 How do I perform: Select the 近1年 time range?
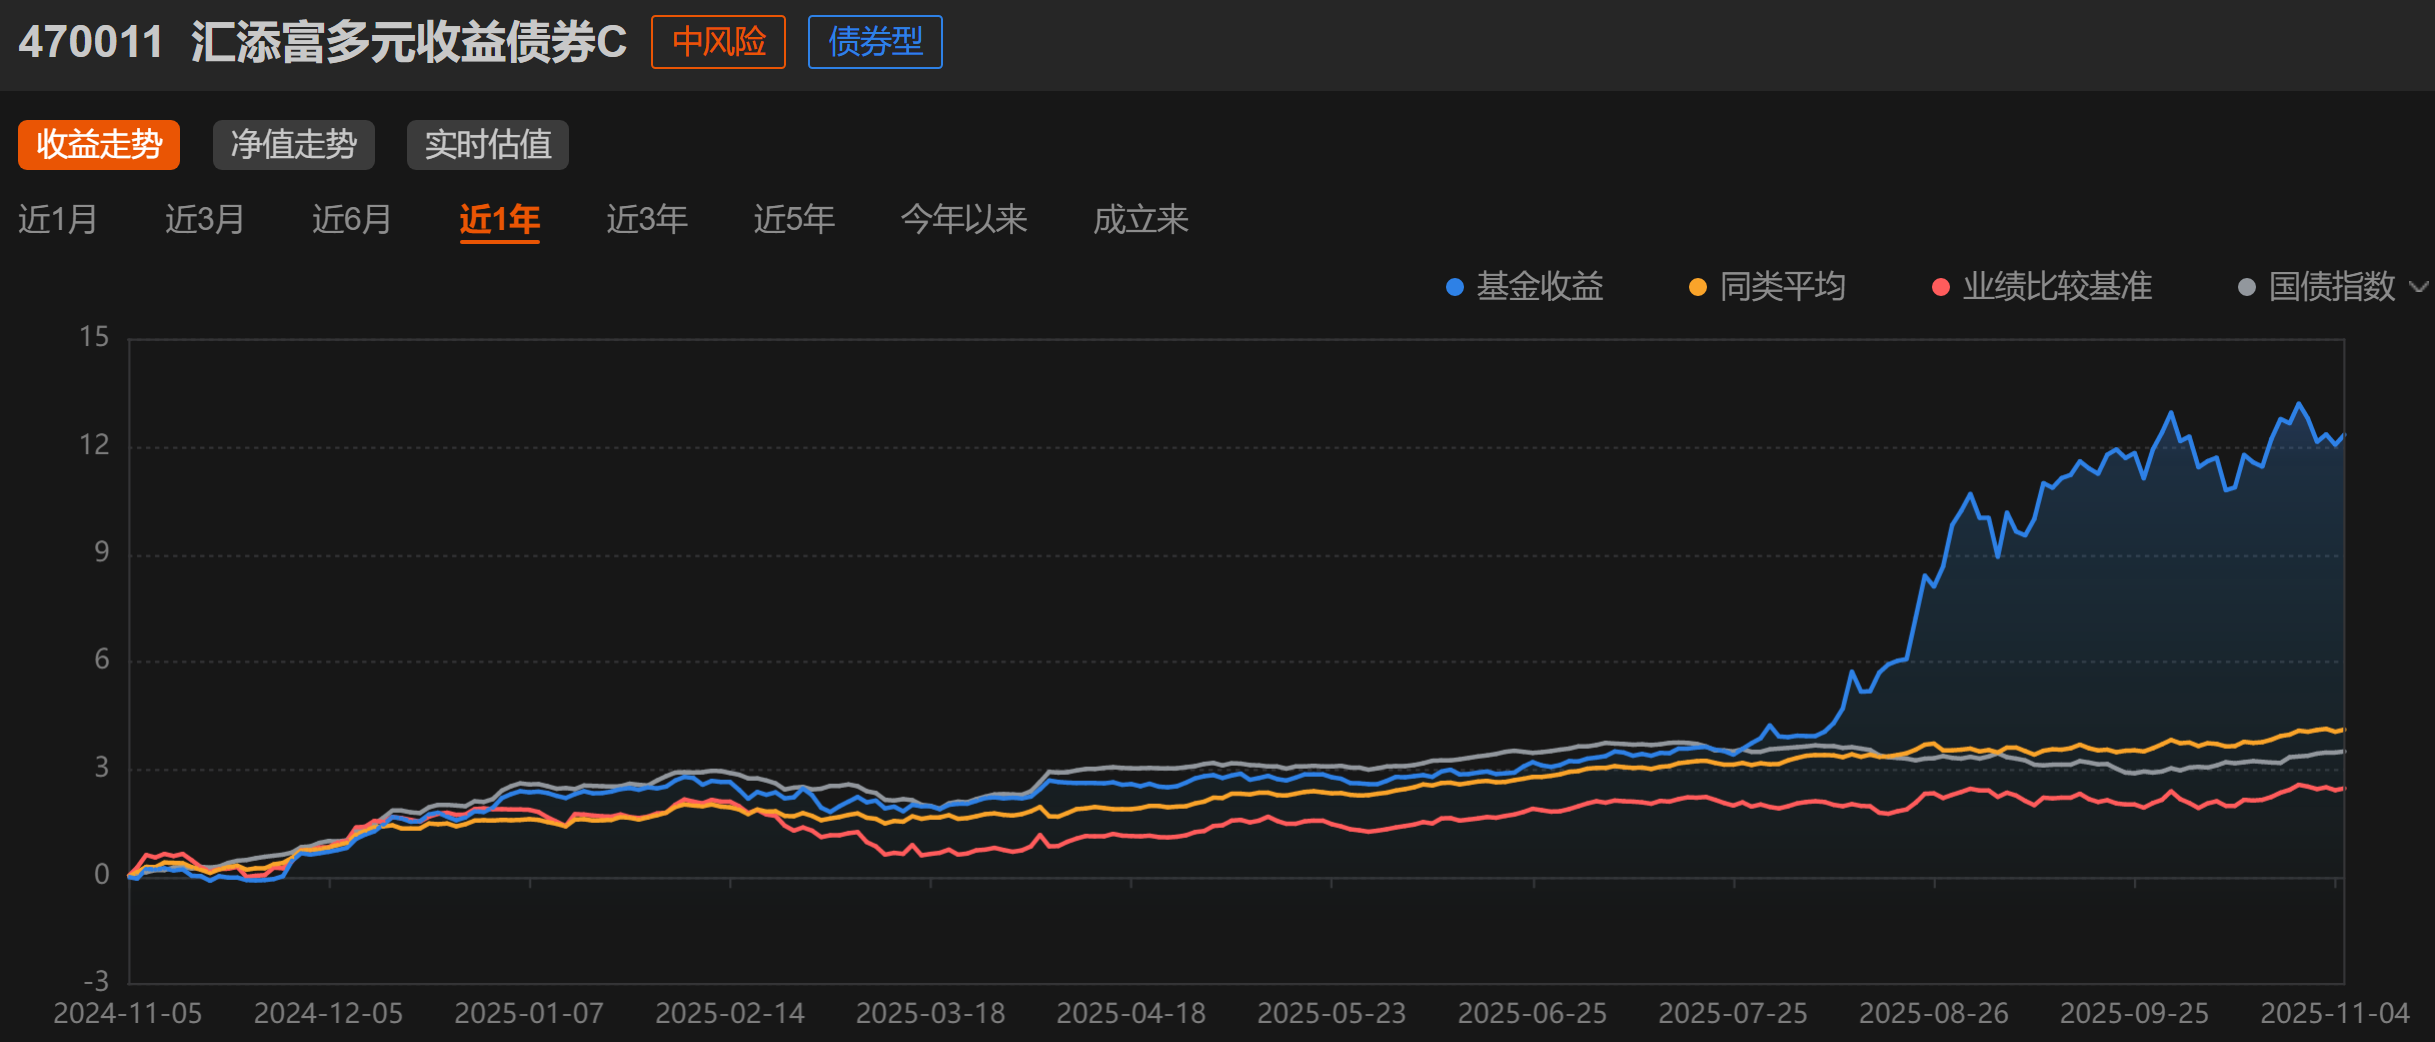[500, 219]
